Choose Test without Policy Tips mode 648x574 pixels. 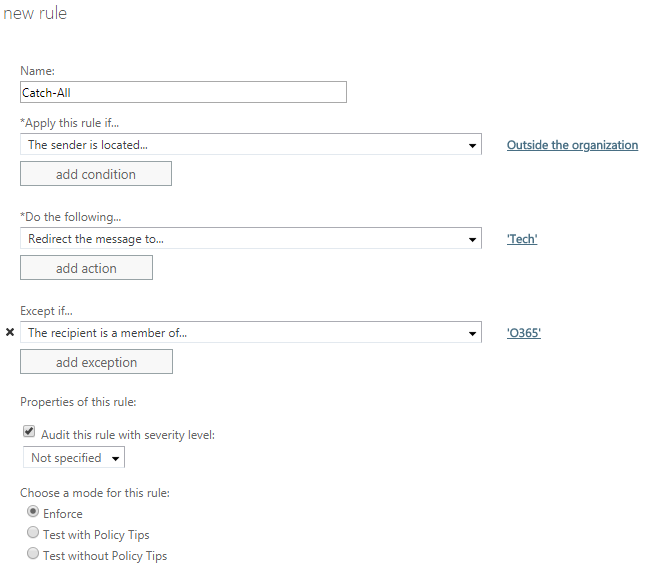pos(33,554)
